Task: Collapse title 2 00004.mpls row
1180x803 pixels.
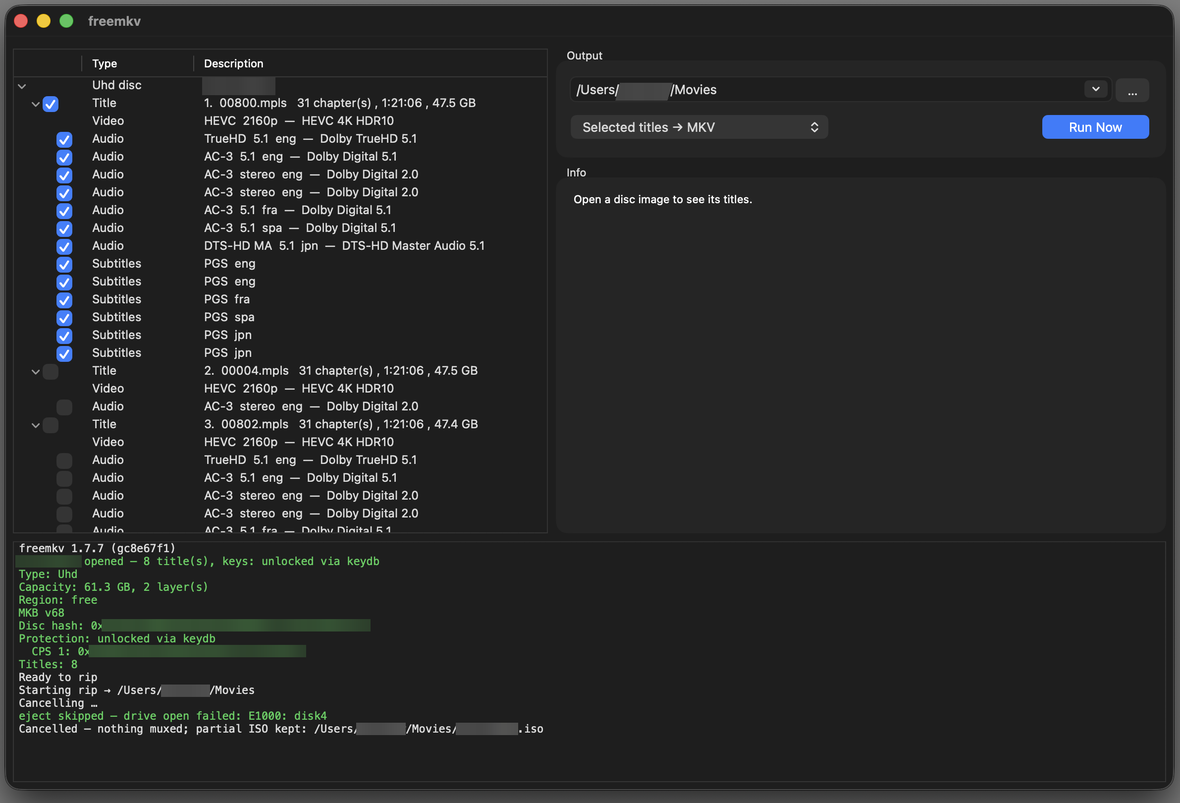Action: pos(35,372)
